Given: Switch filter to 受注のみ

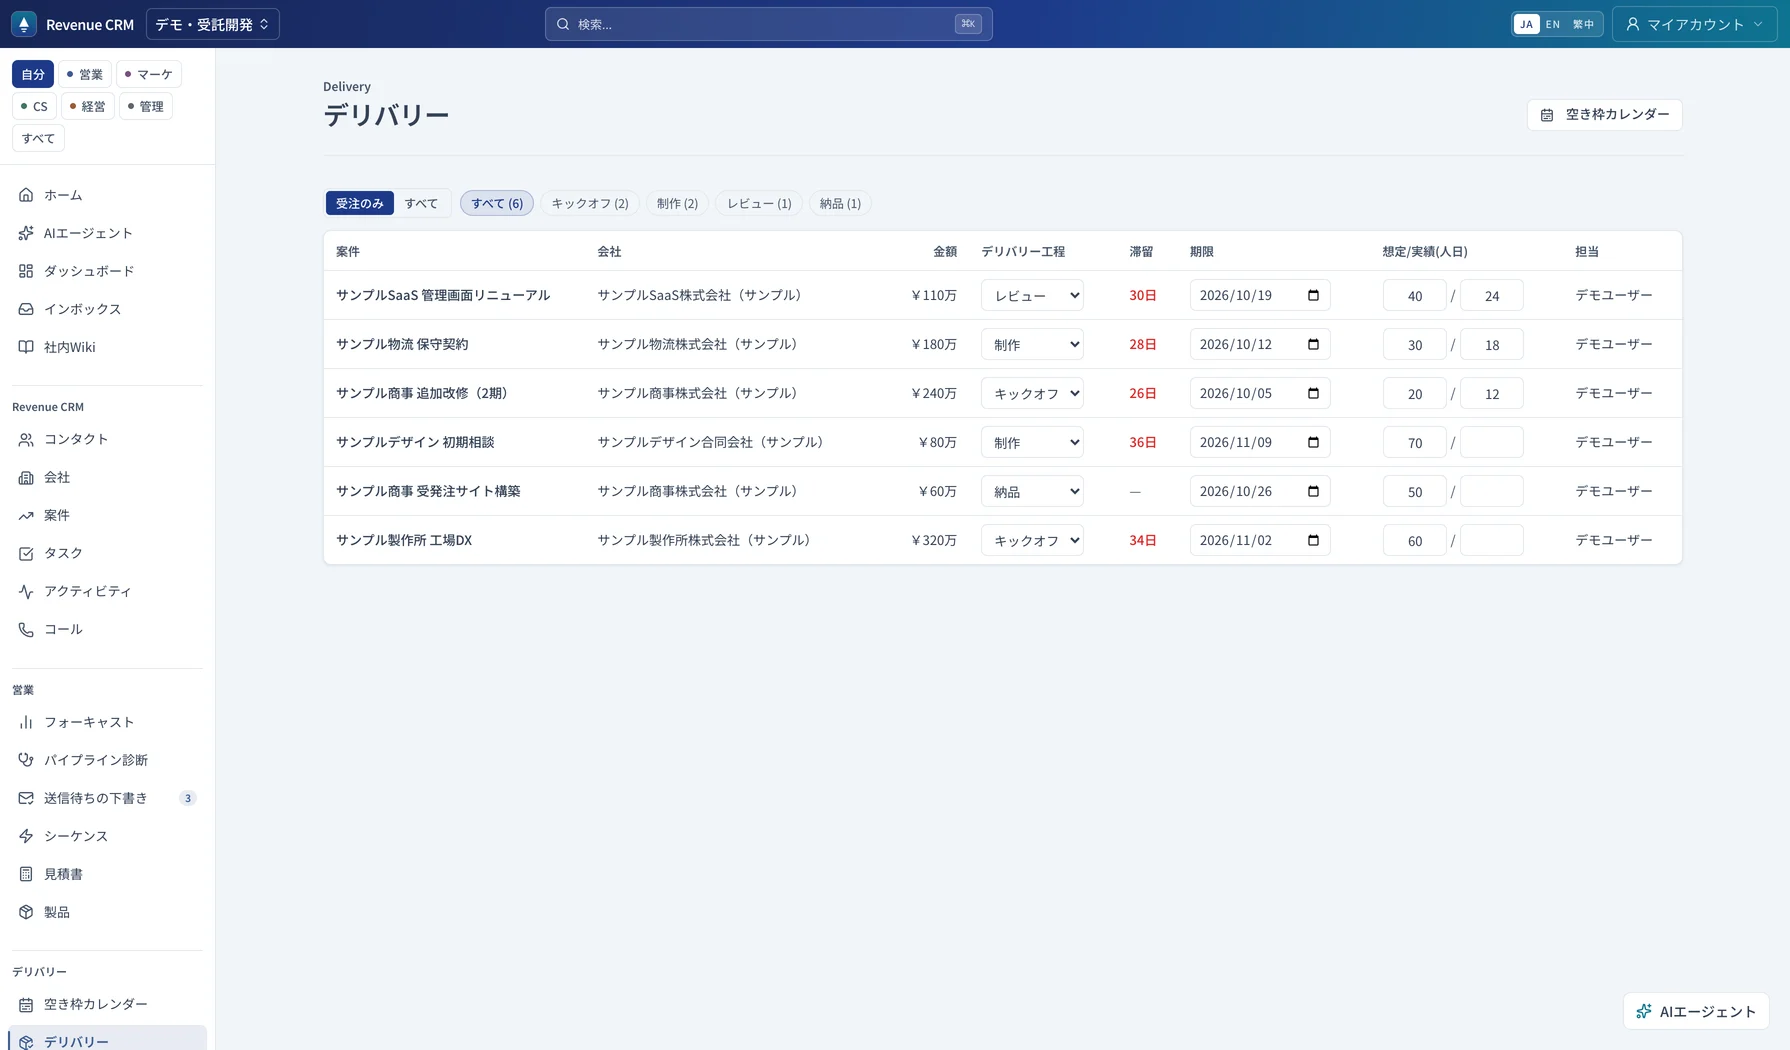Looking at the screenshot, I should coord(360,203).
